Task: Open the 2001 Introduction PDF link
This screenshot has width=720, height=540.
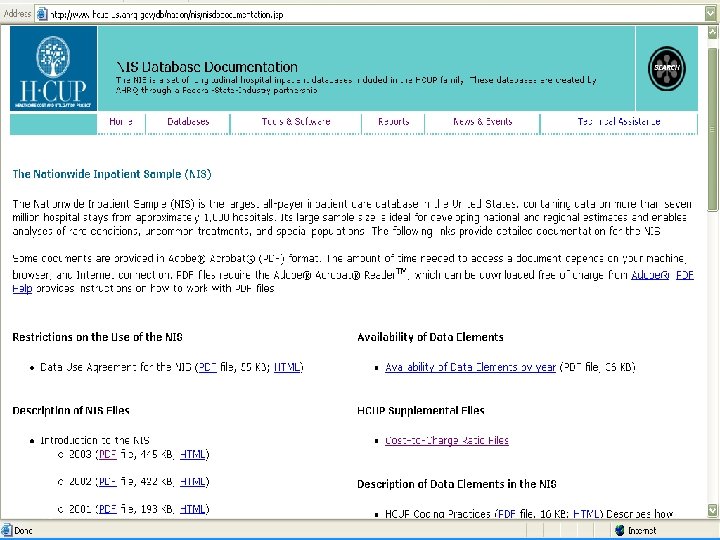Action: pos(107,509)
